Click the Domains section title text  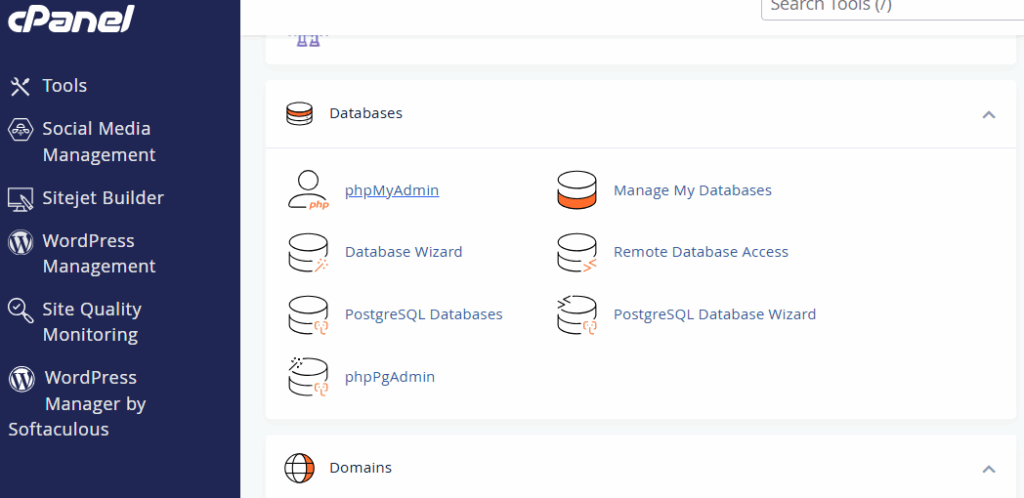[x=360, y=468]
